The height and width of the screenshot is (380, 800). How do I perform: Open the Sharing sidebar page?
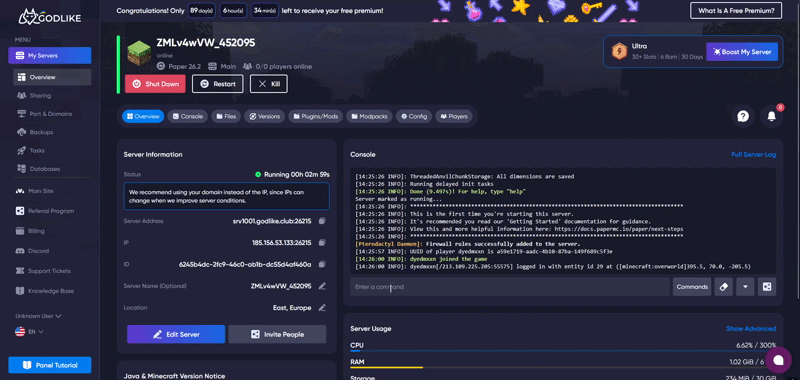[x=34, y=95]
